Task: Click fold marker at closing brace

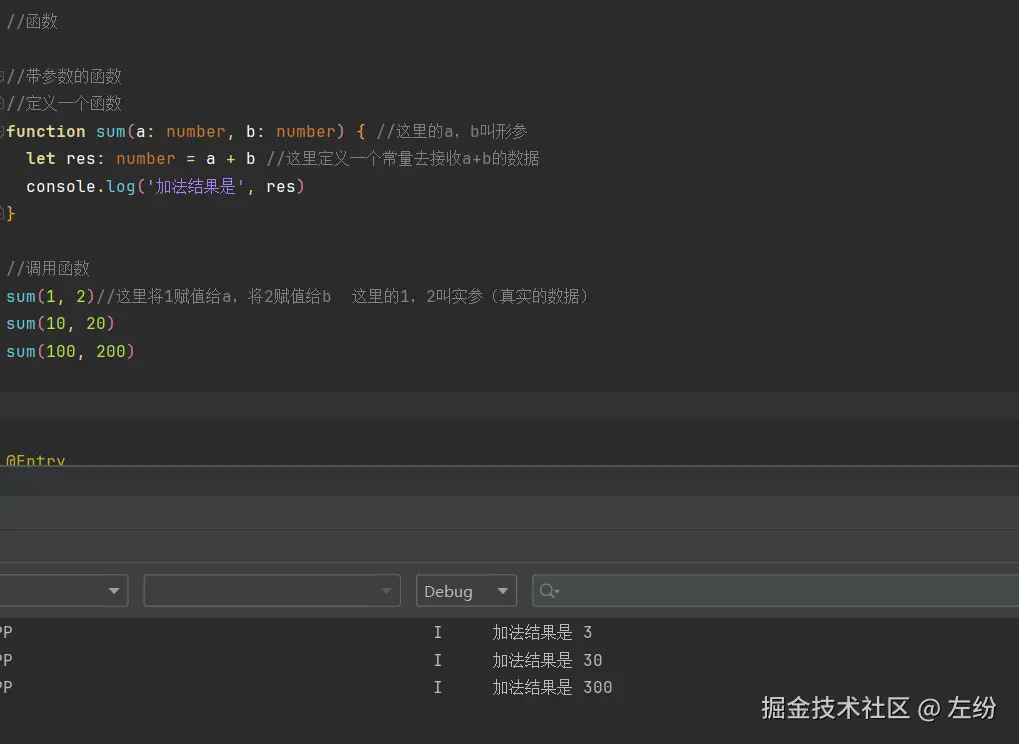Action: (2, 211)
